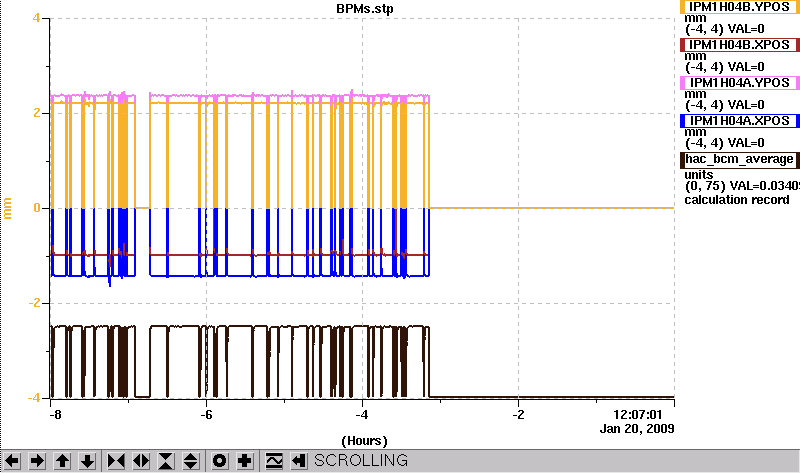The height and width of the screenshot is (473, 800).
Task: Click the 12:07:01 time label
Action: (638, 415)
